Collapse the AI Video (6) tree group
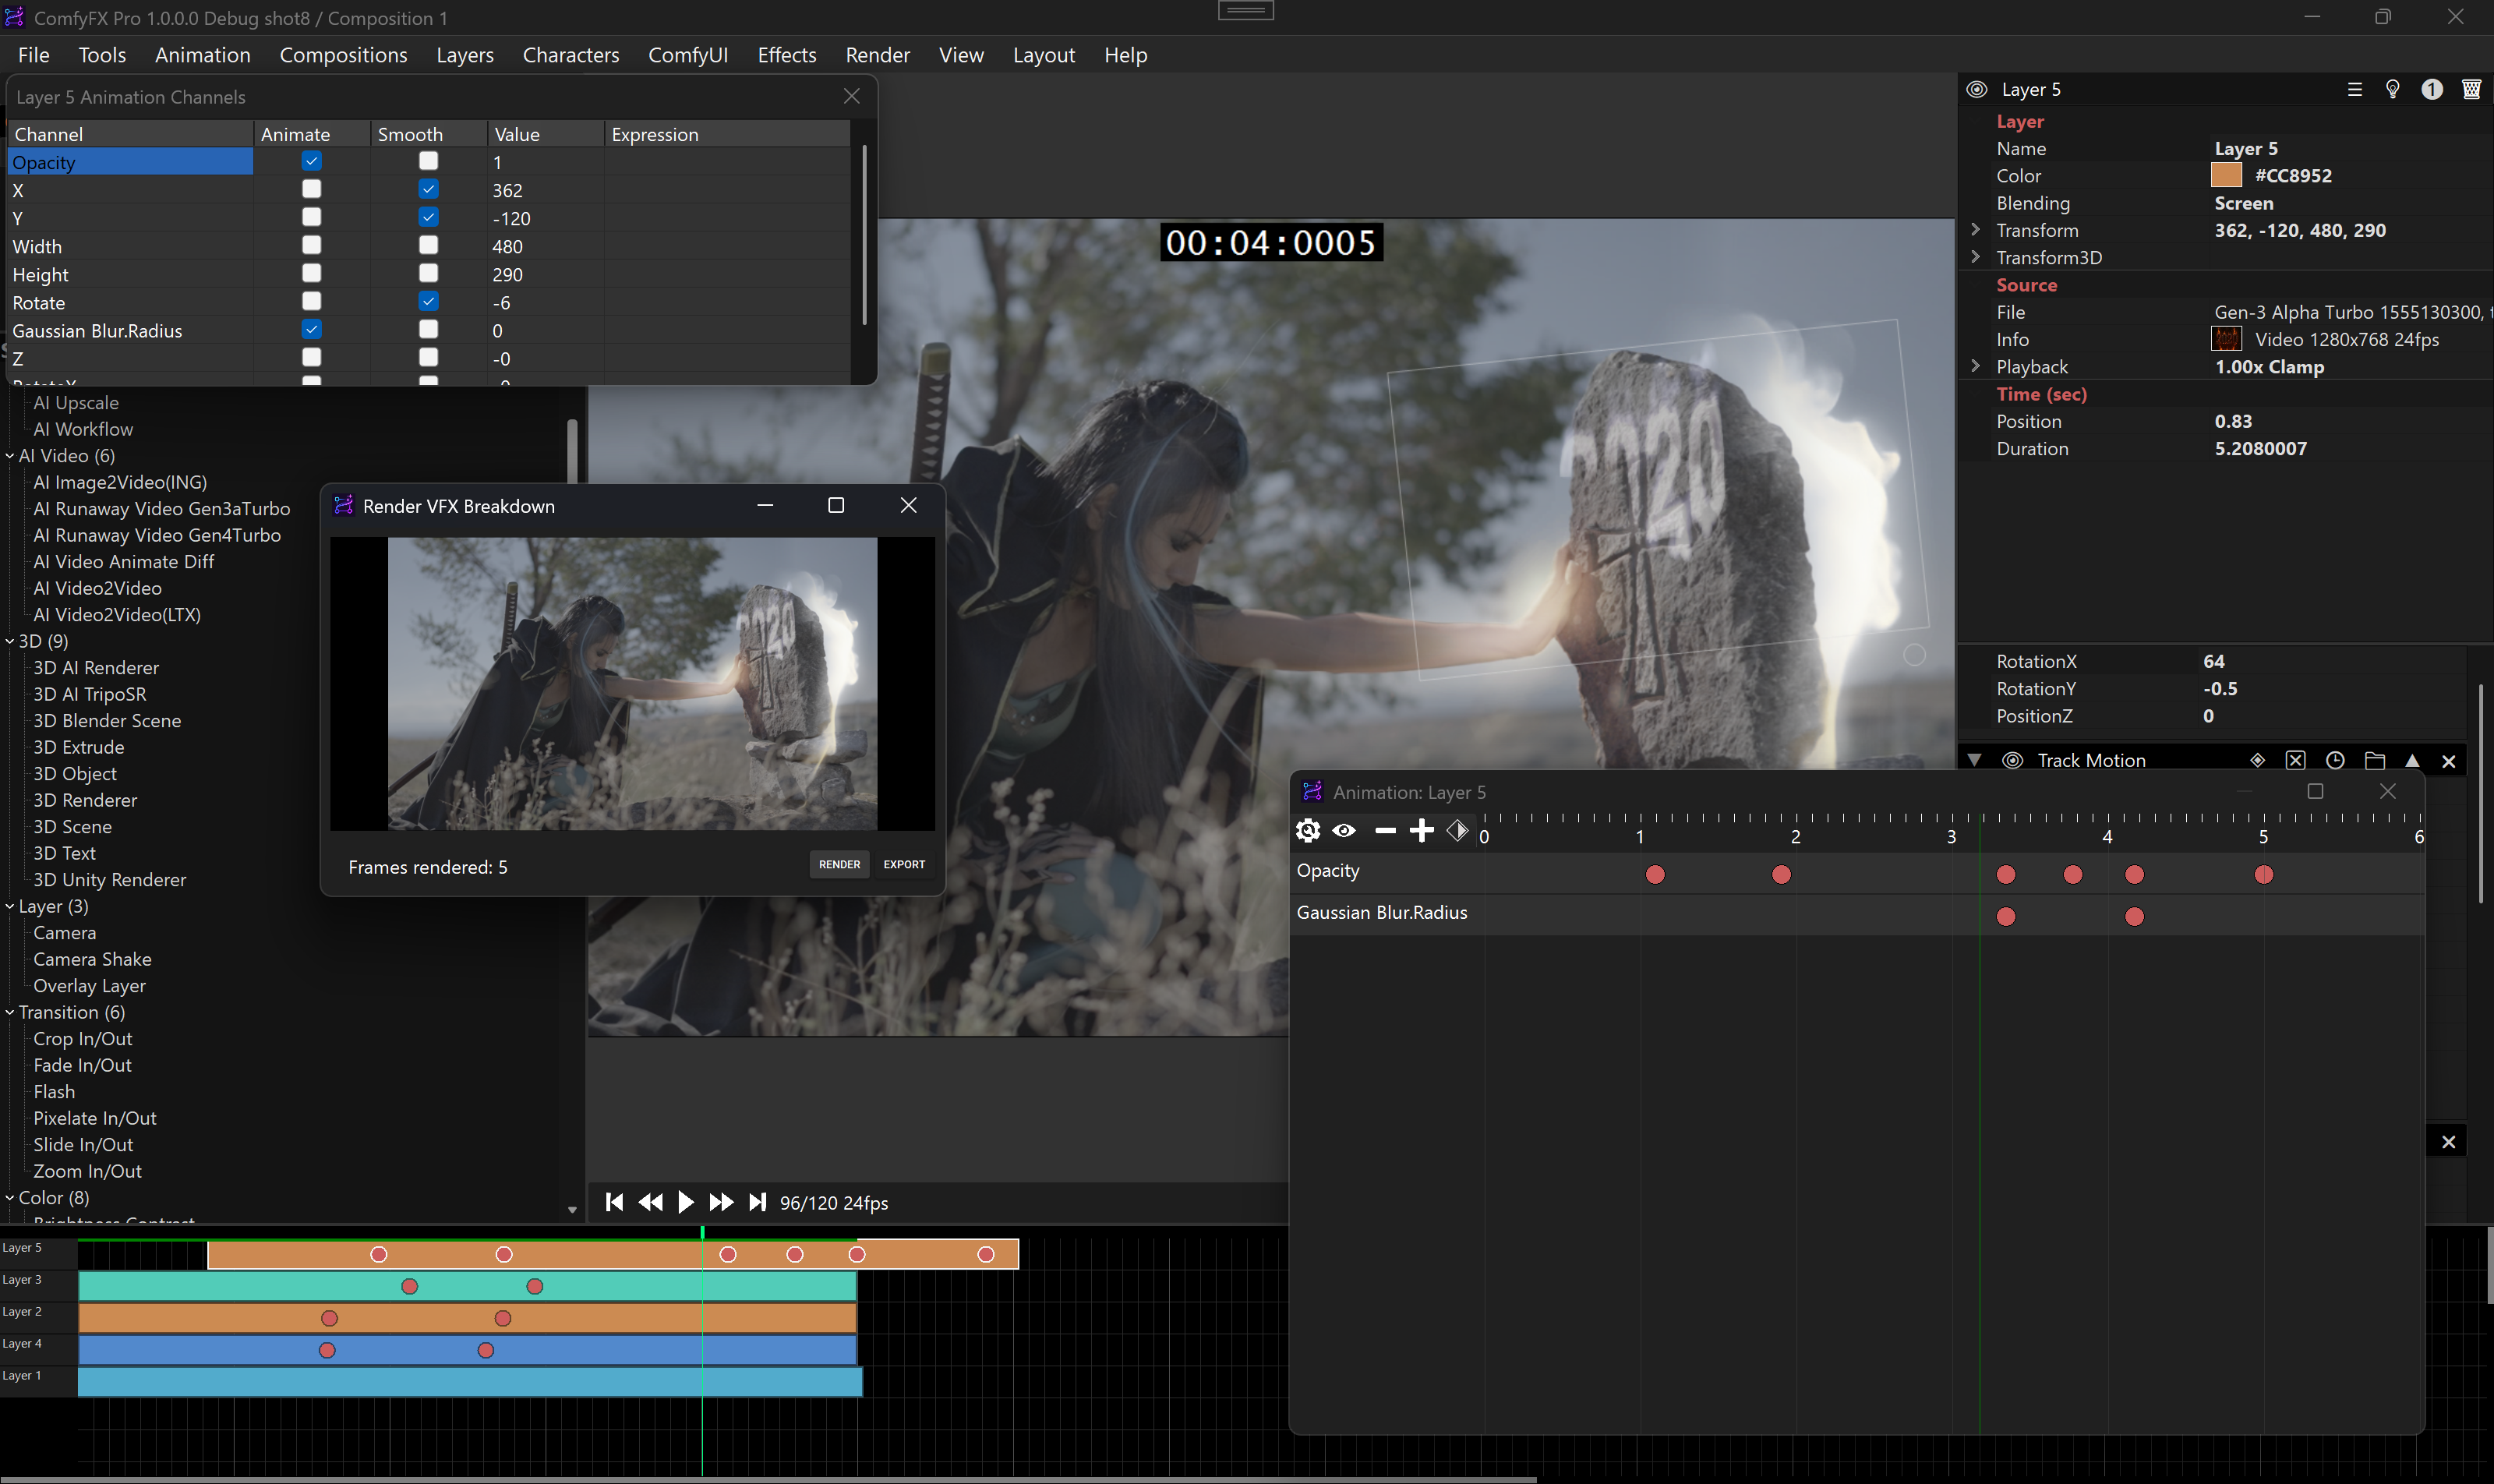Viewport: 2494px width, 1484px height. (x=10, y=456)
